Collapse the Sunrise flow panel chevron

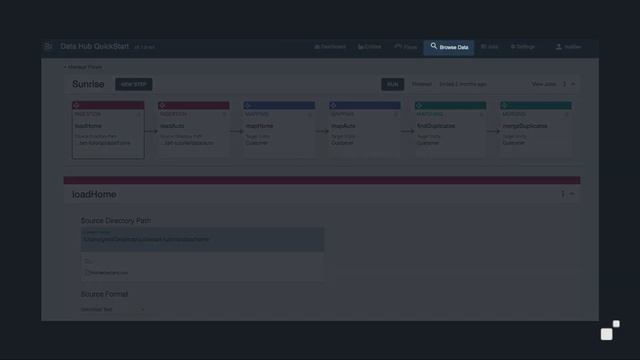point(573,84)
